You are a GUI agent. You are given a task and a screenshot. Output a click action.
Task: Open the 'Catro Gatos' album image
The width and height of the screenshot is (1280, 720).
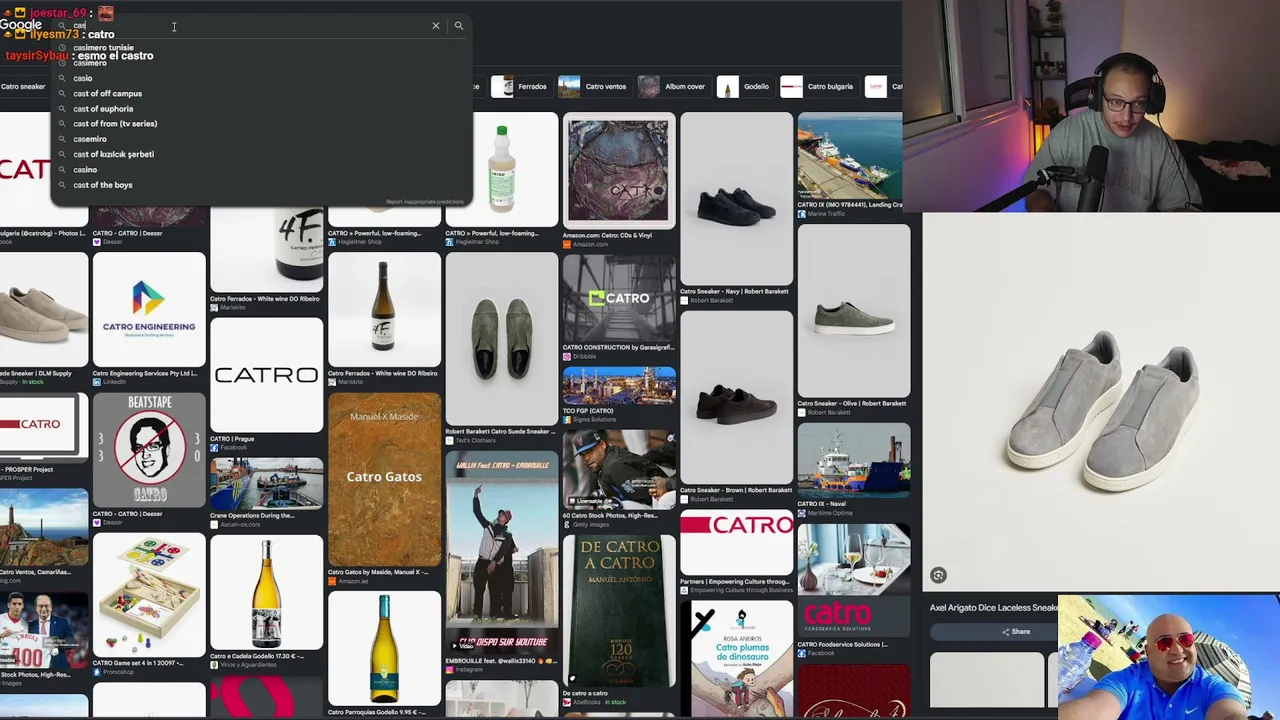tap(384, 479)
